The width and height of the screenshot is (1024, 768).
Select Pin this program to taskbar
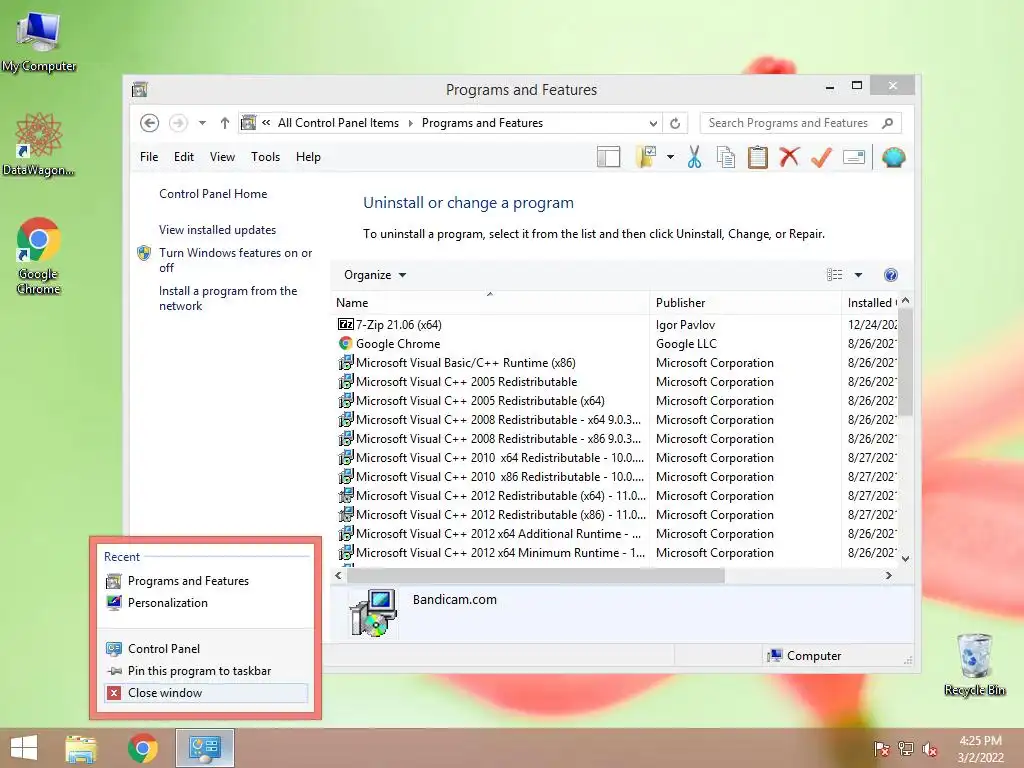pos(206,671)
